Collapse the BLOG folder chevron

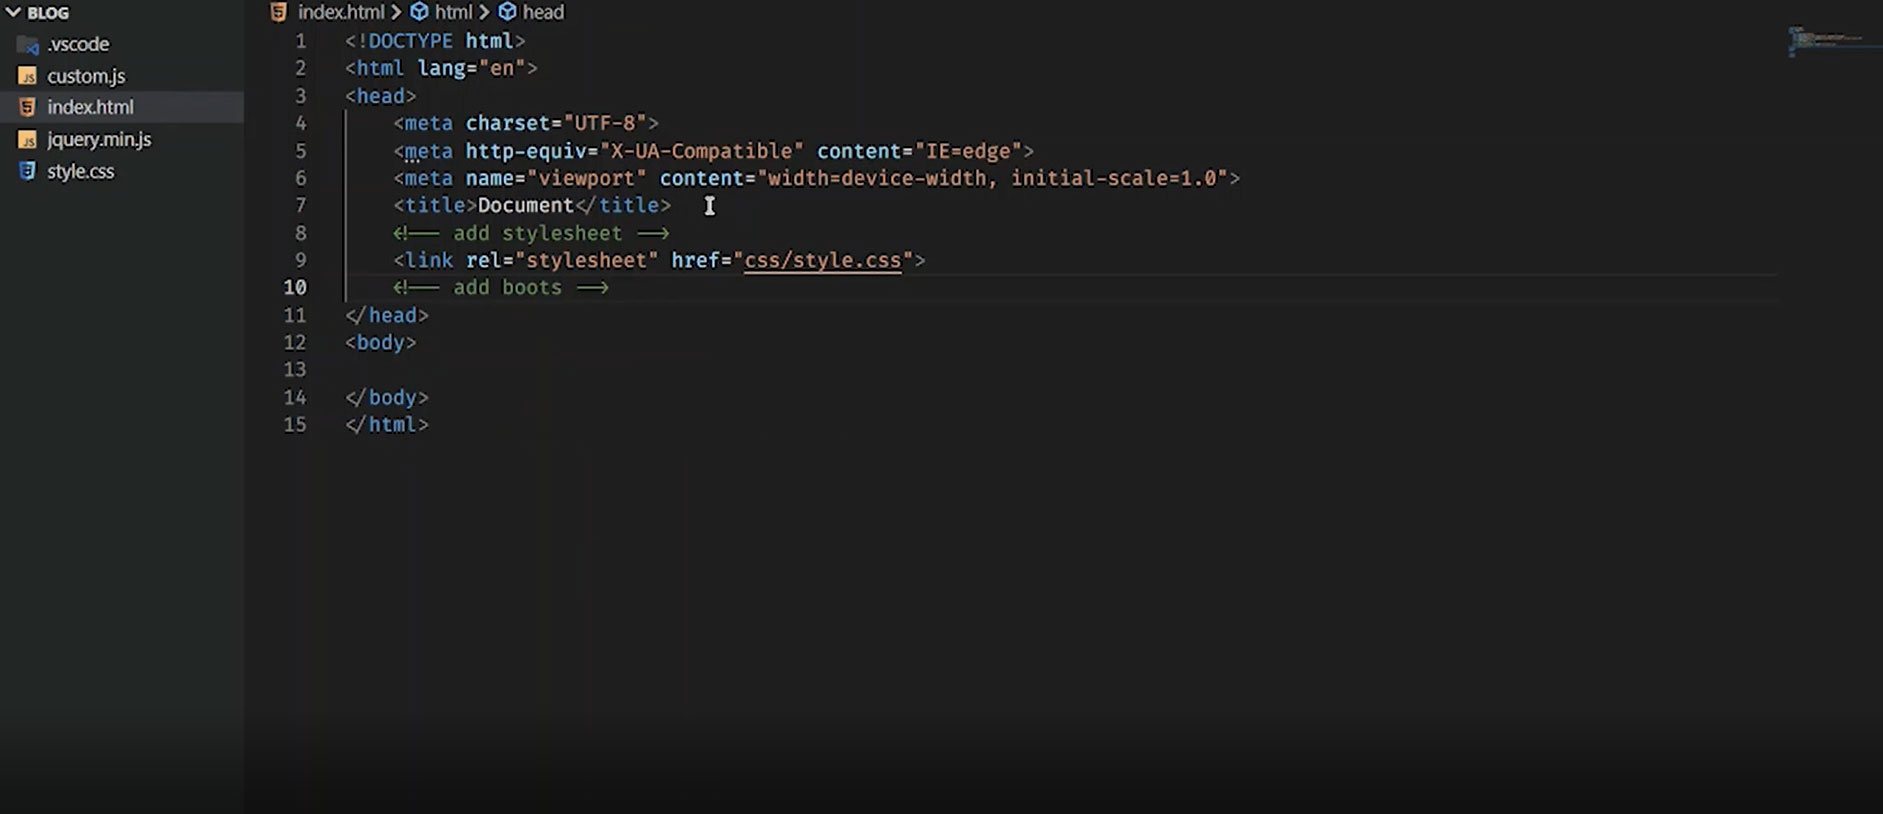pyautogui.click(x=13, y=13)
